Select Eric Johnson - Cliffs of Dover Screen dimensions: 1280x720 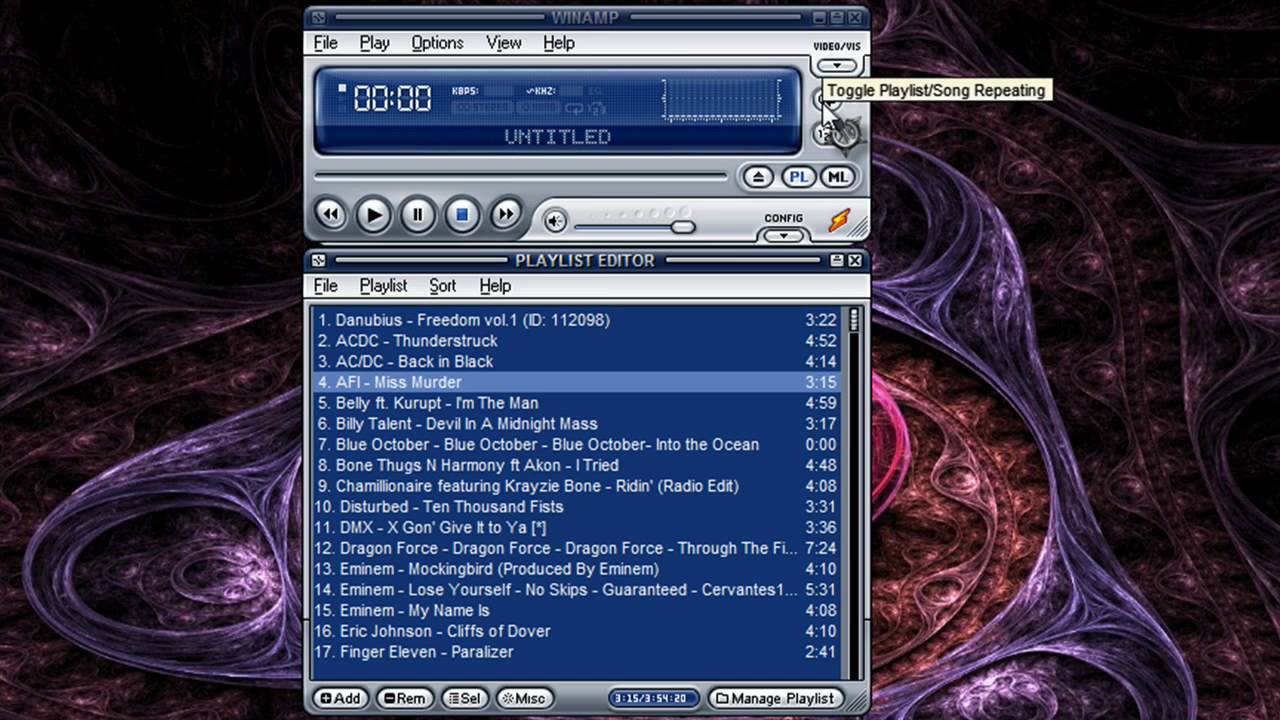[577, 631]
